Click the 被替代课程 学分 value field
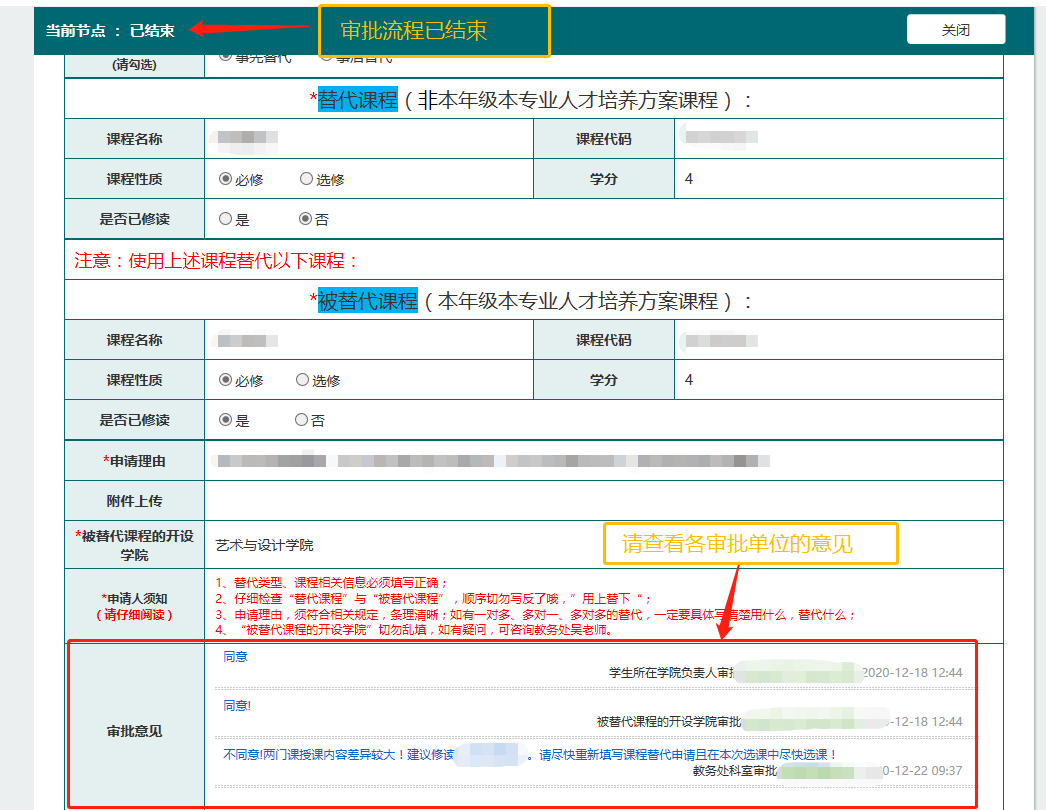The image size is (1046, 810). click(x=838, y=380)
